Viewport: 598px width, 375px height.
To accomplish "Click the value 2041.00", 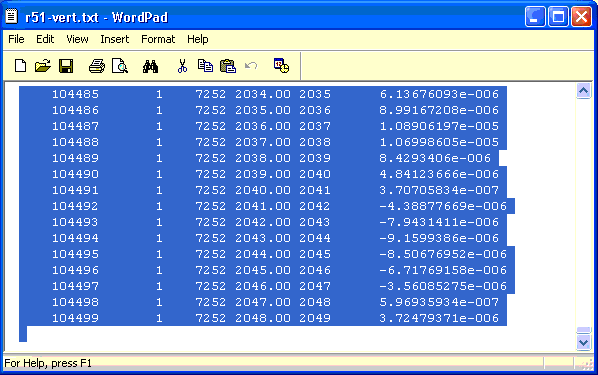I will pyautogui.click(x=263, y=206).
